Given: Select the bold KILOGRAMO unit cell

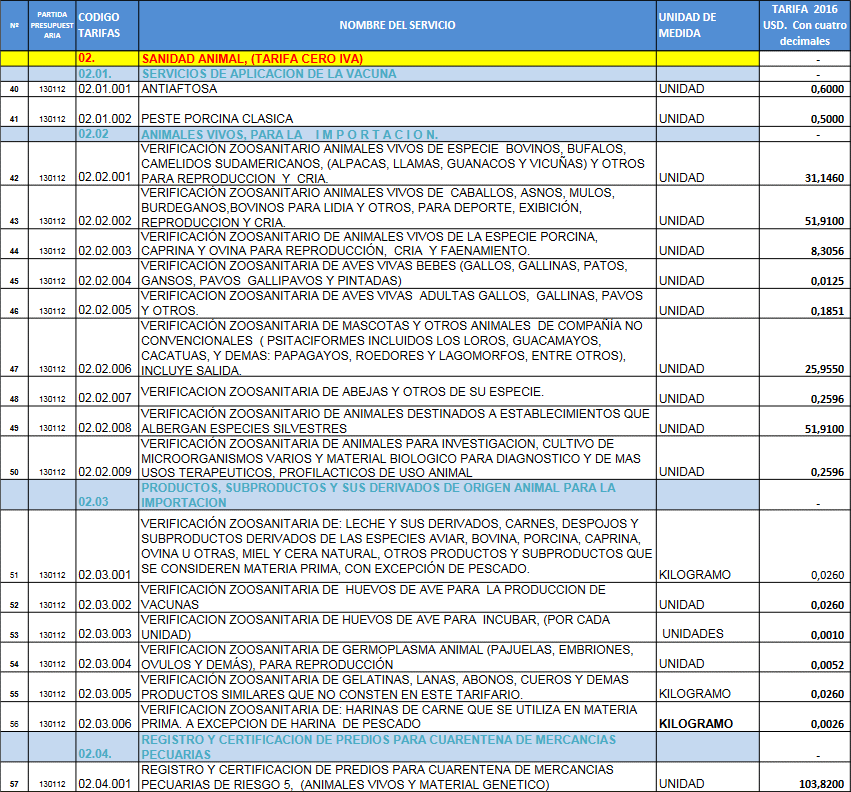Looking at the screenshot, I should 695,723.
